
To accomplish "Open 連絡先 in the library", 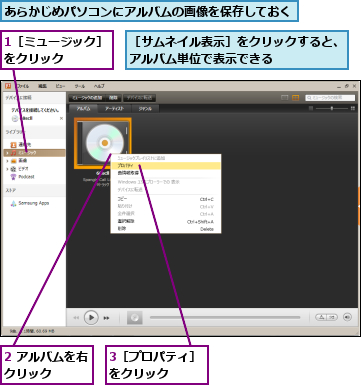I will [x=25, y=145].
